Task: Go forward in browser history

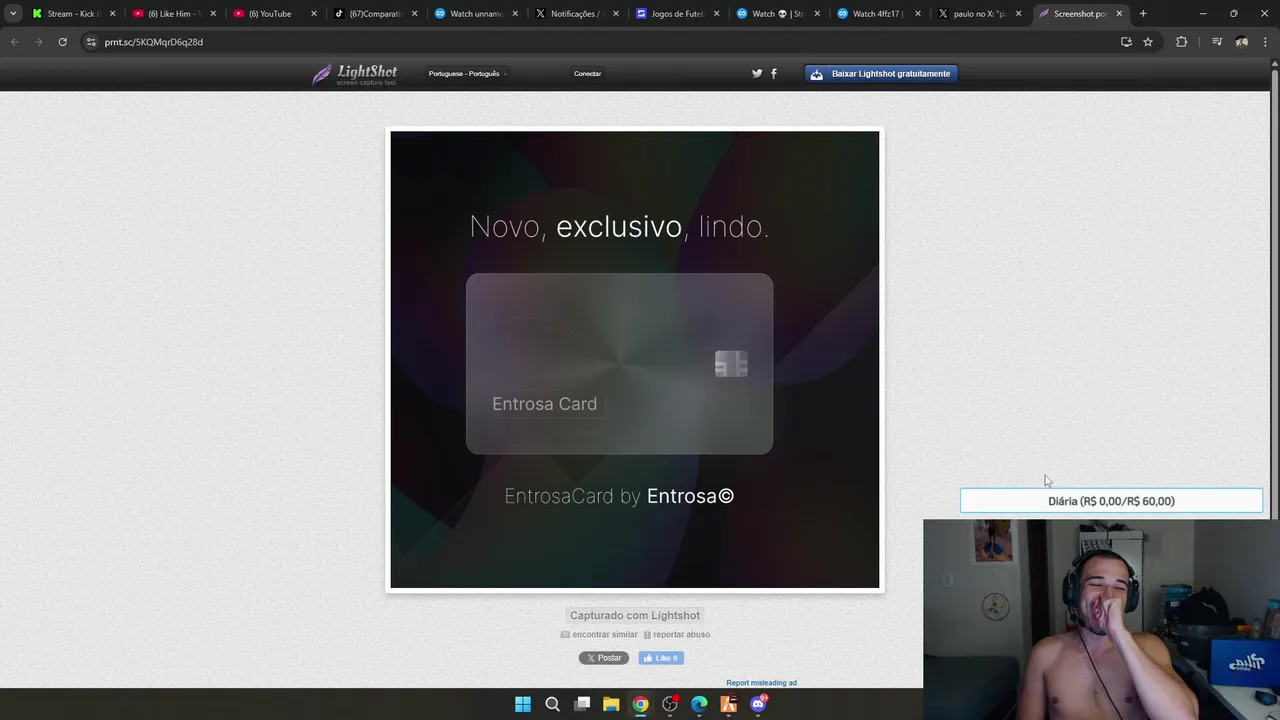Action: [38, 42]
